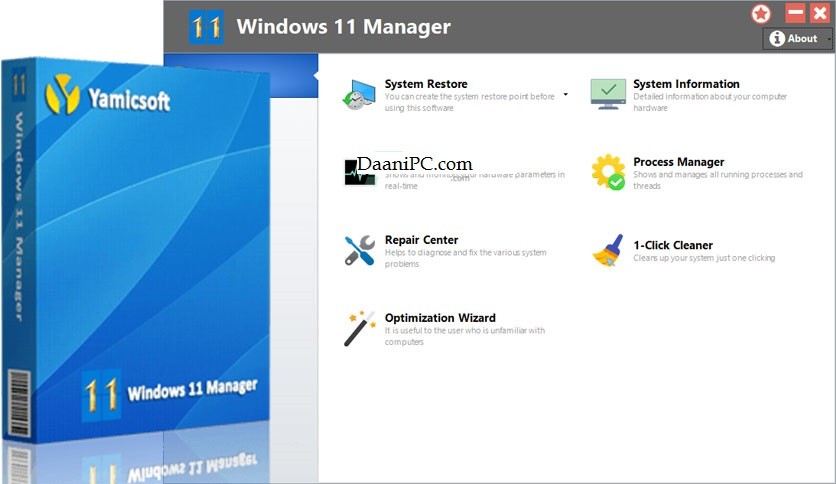The image size is (836, 484).
Task: Open Repair Center wrench icon
Action: [359, 249]
